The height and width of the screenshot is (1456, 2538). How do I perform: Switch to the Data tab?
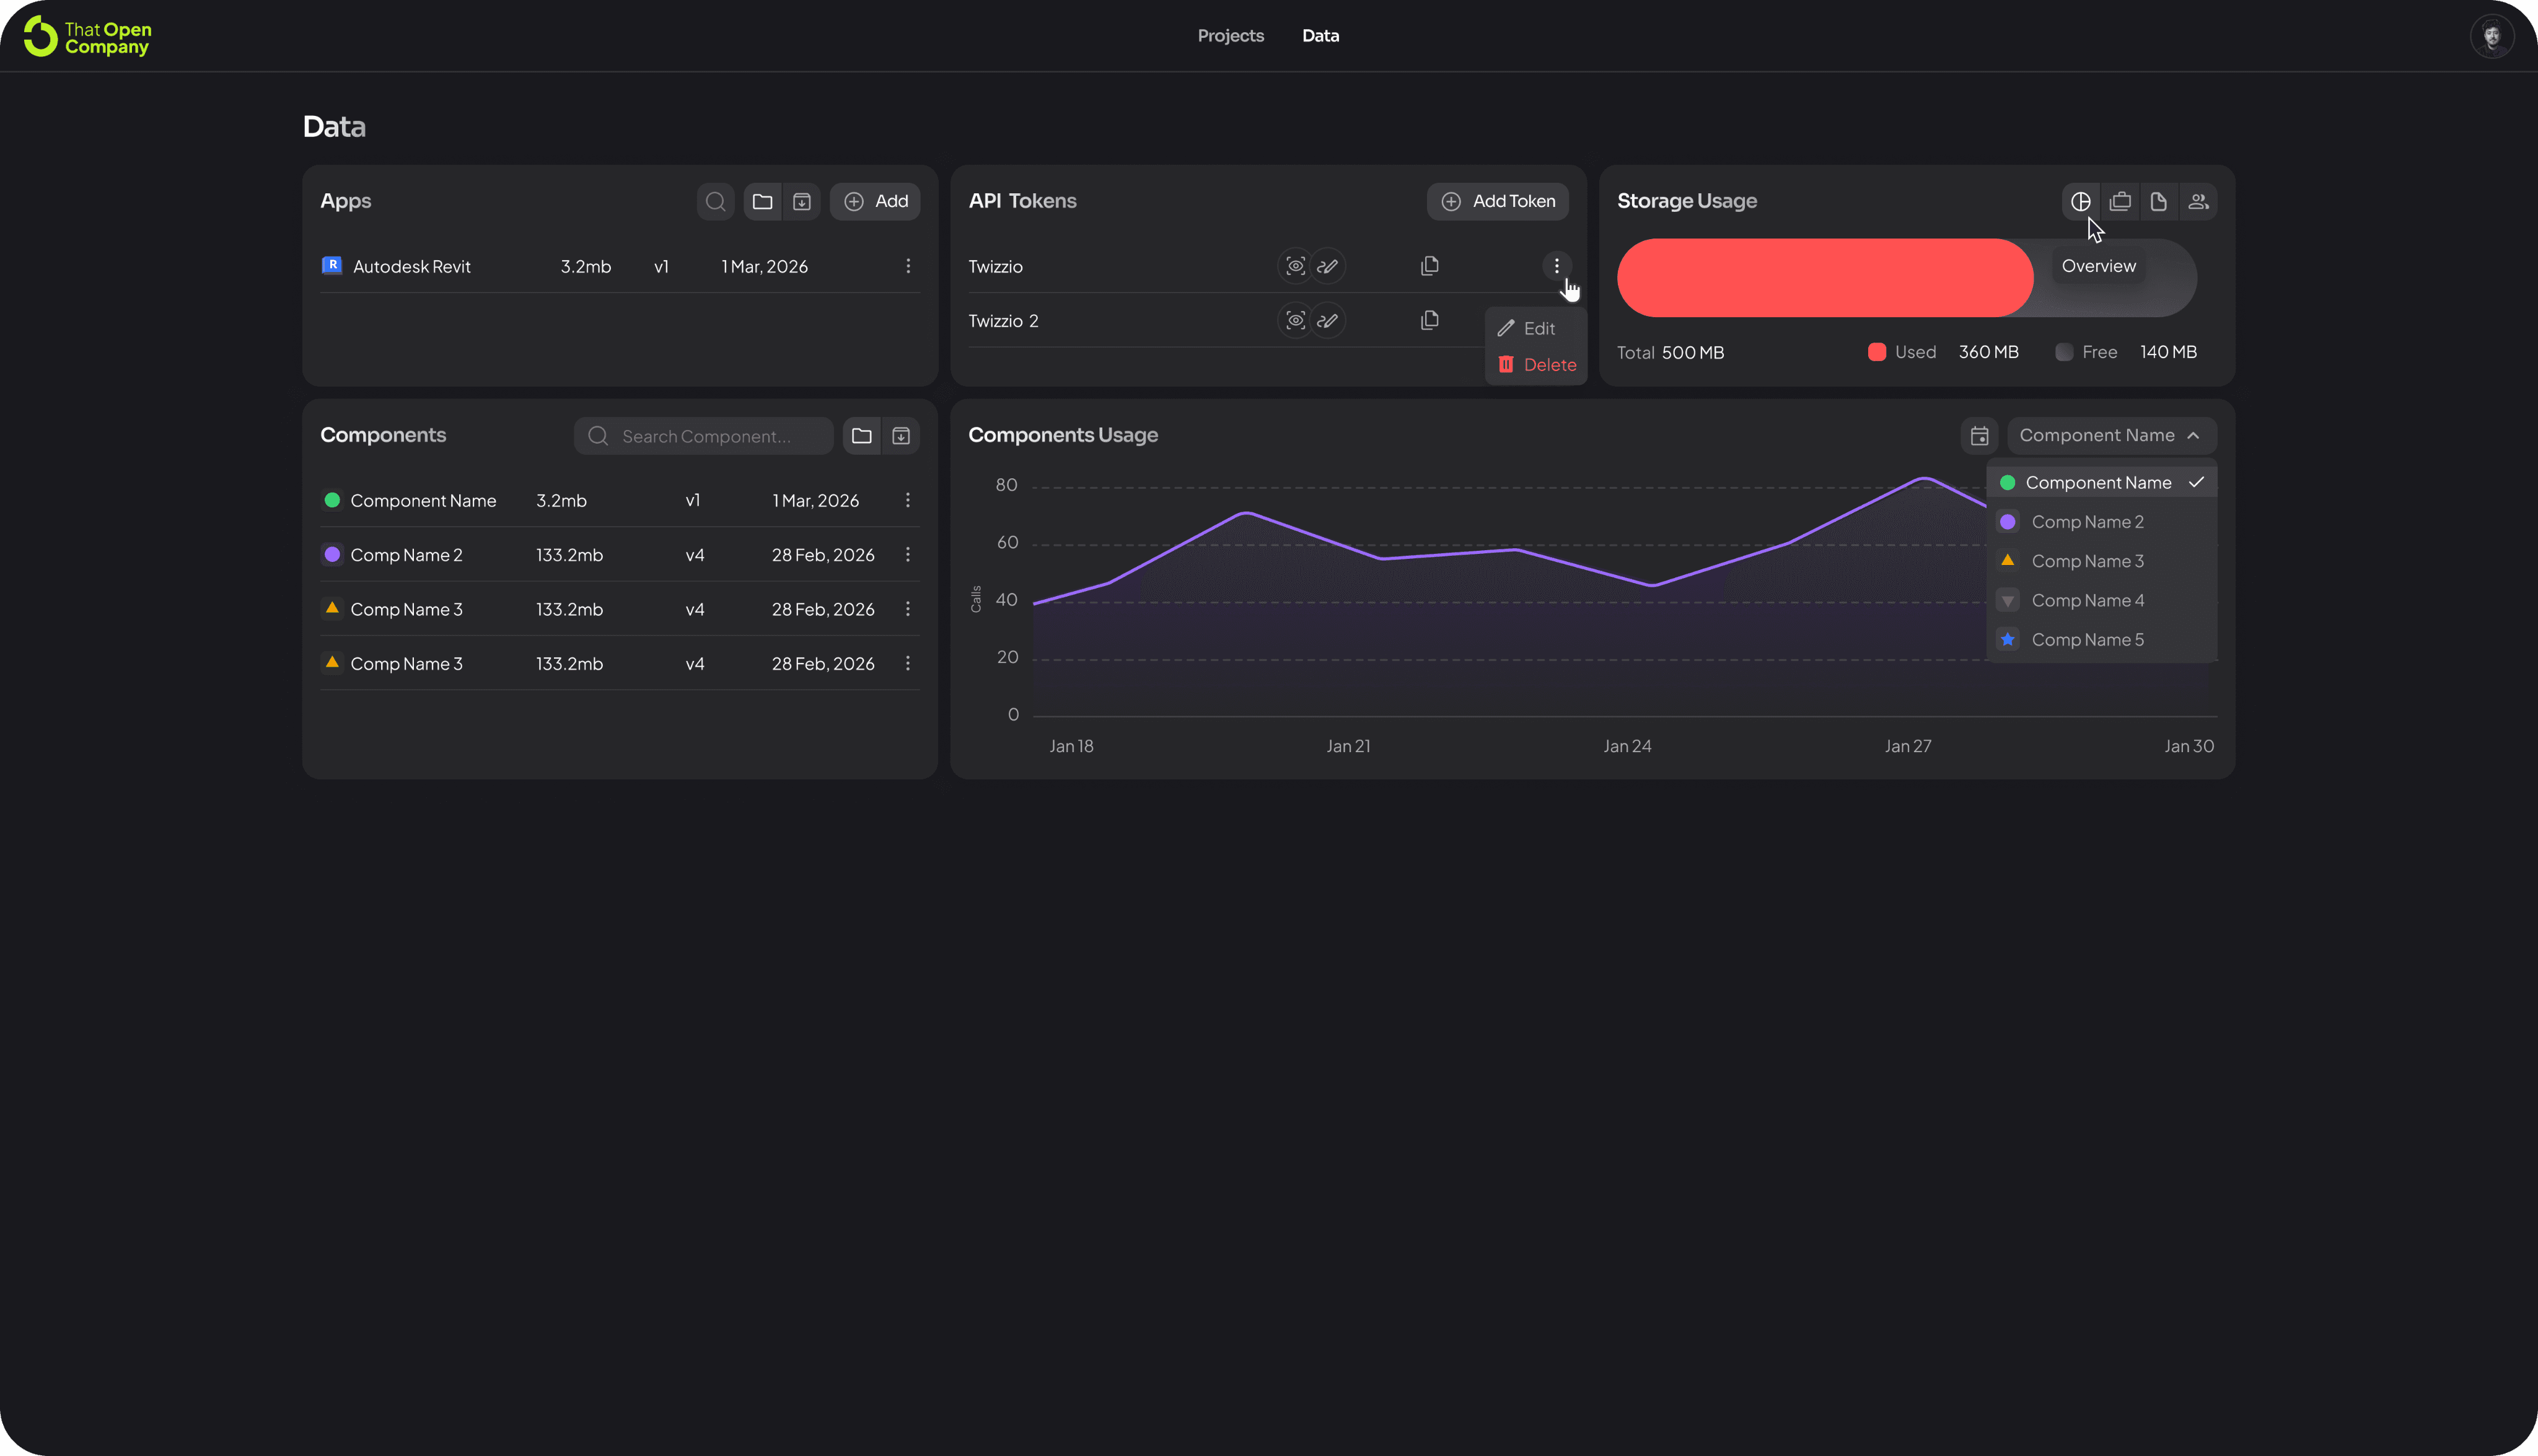pyautogui.click(x=1320, y=36)
